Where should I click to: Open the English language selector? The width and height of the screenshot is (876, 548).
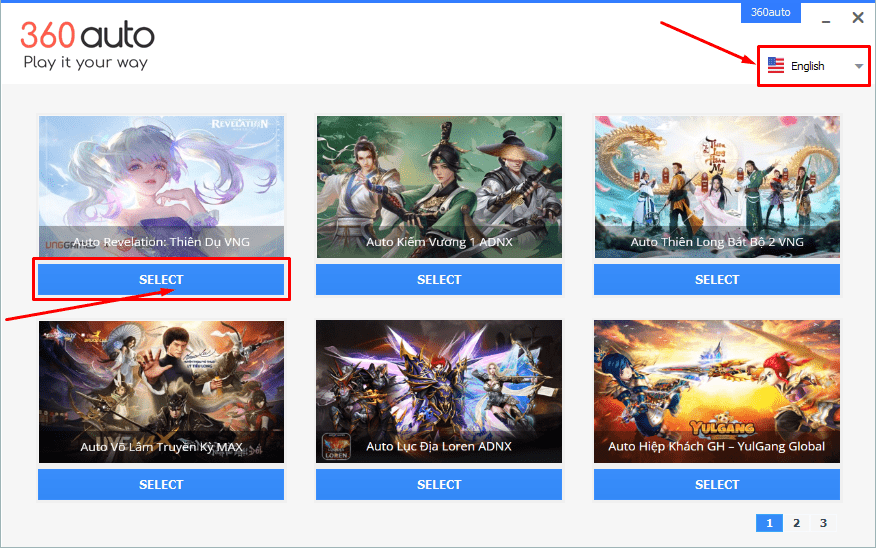coord(813,66)
